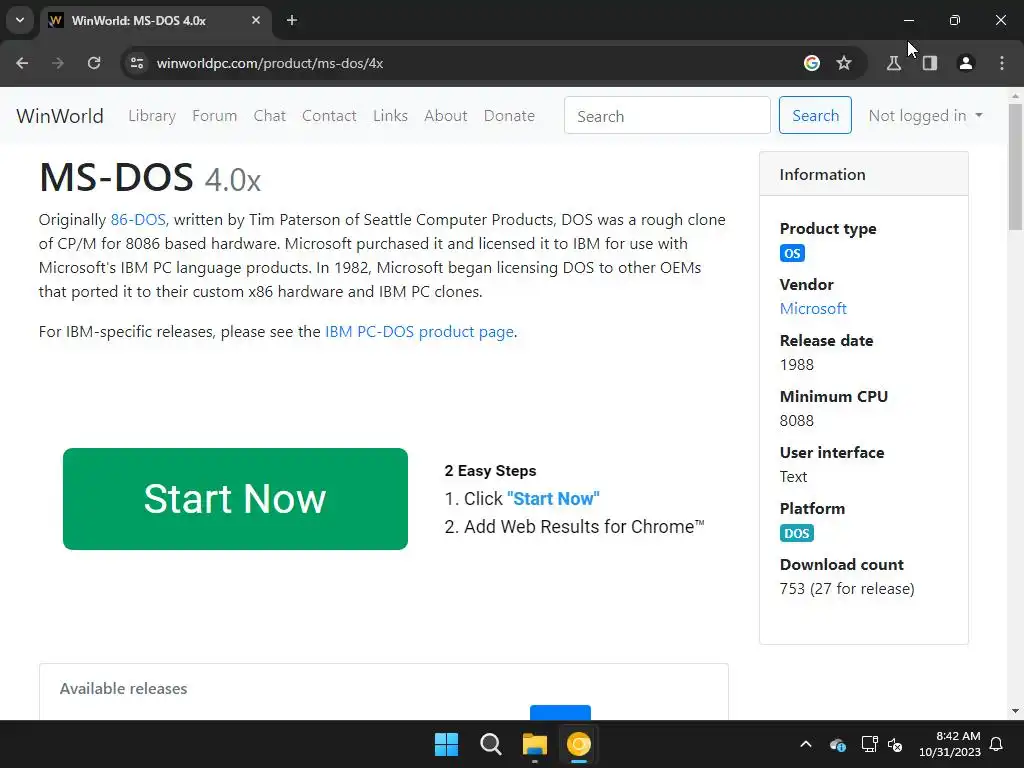The width and height of the screenshot is (1024, 768).
Task: Click the "Start Now" text link in the steps
Action: 553,499
